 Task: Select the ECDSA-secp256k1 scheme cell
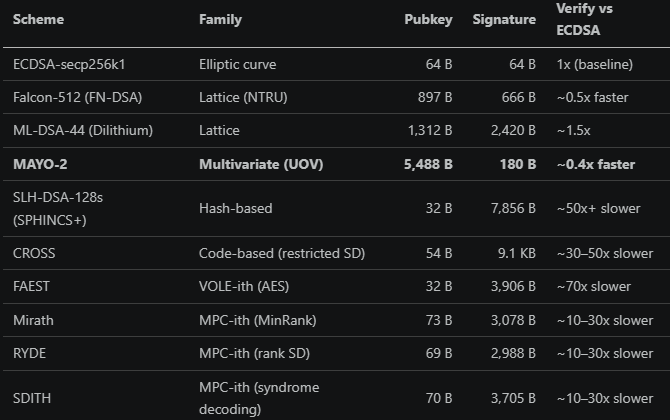point(69,64)
